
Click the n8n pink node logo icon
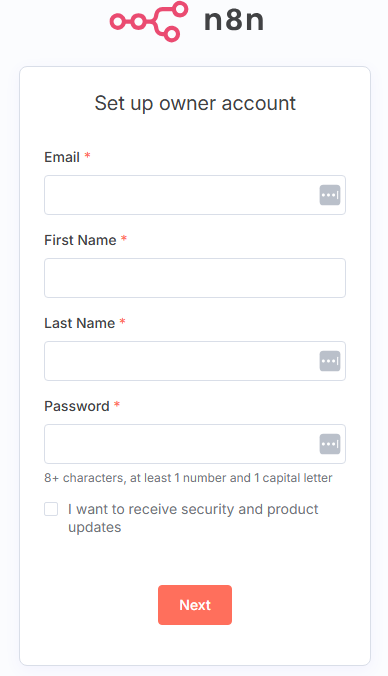point(149,22)
